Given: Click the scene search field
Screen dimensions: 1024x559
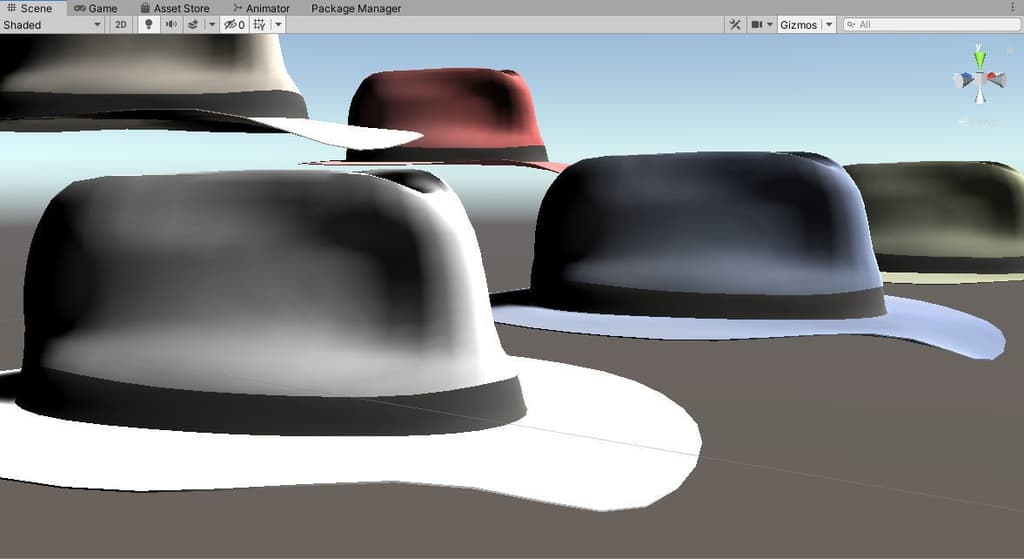Looking at the screenshot, I should [x=932, y=25].
